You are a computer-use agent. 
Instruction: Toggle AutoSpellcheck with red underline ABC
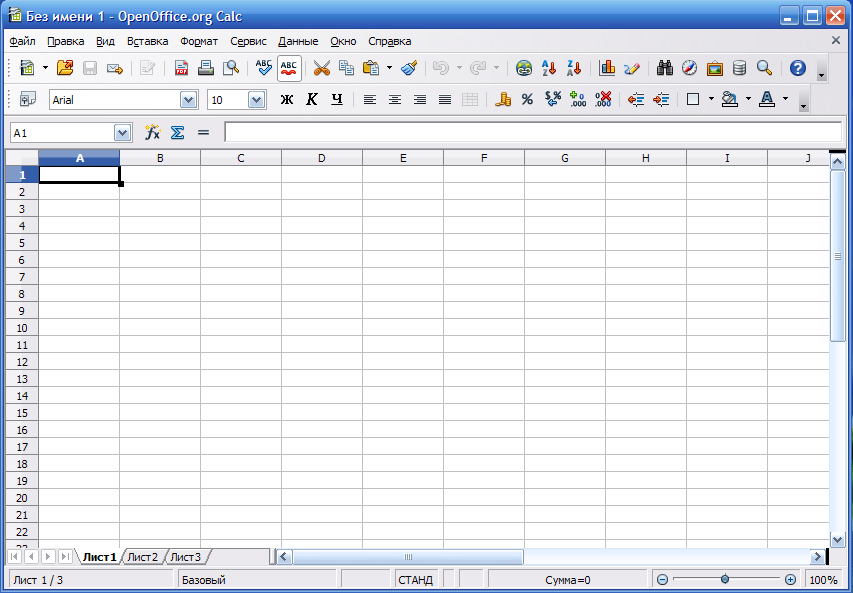coord(289,68)
